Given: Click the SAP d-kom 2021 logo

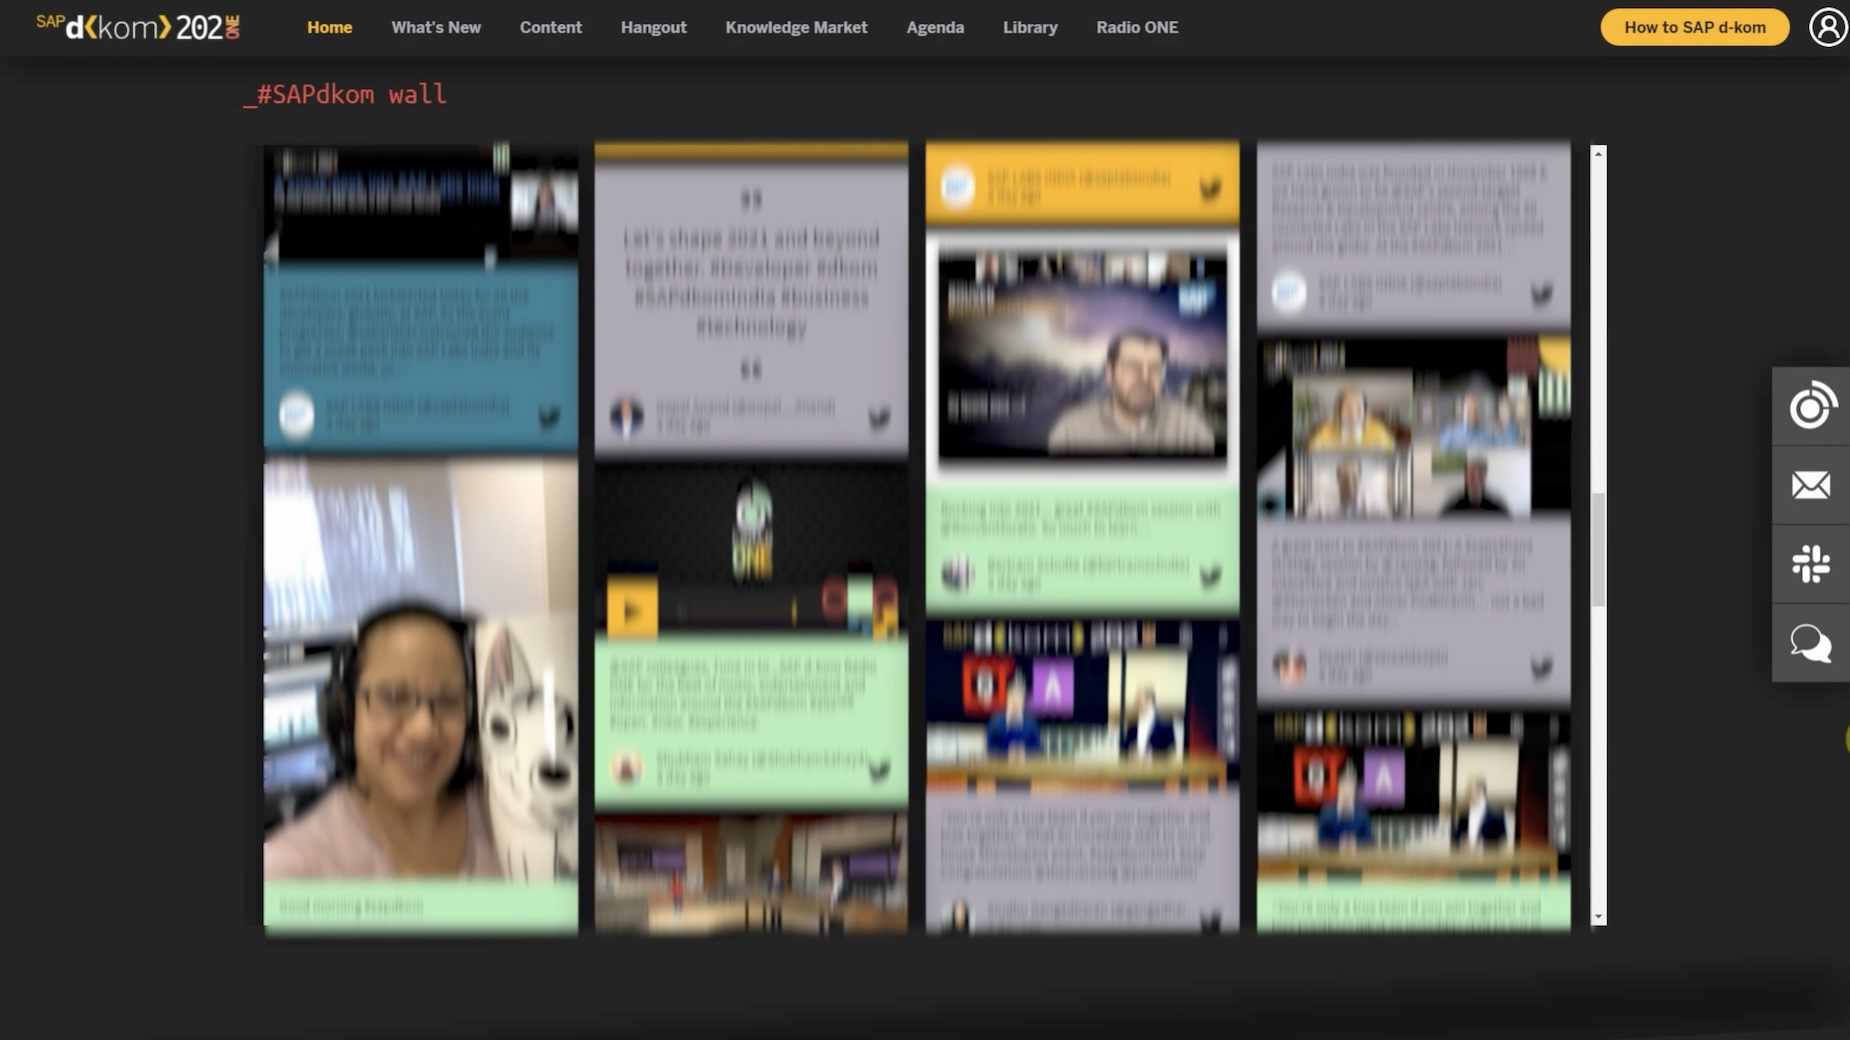Looking at the screenshot, I should (x=138, y=27).
